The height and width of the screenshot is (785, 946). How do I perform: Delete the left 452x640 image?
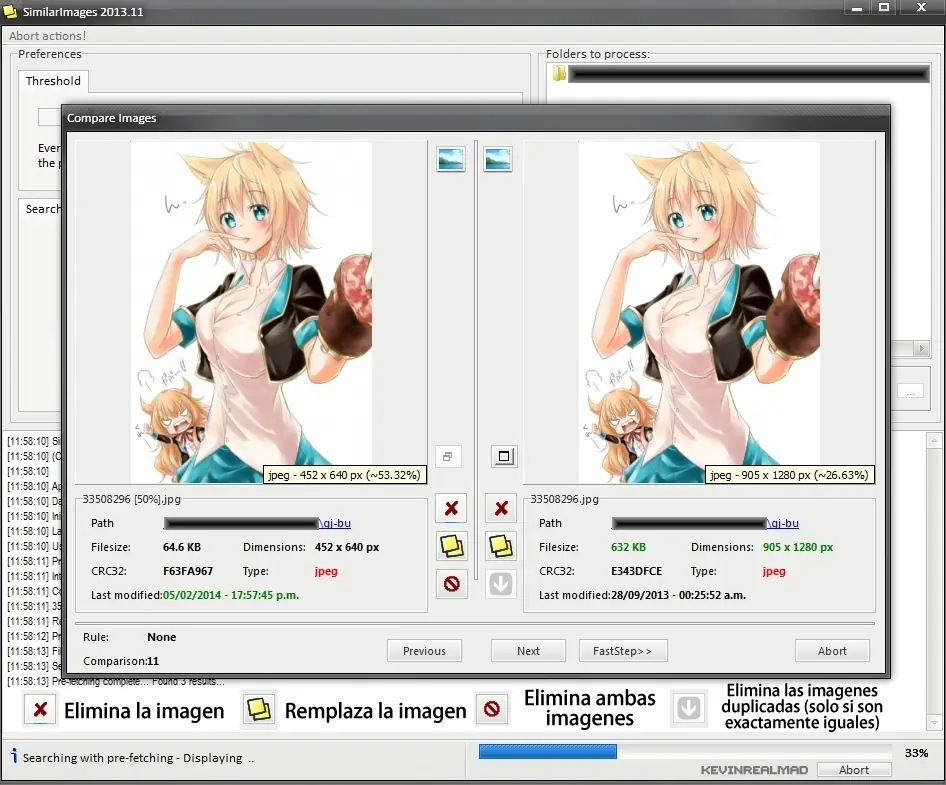click(451, 508)
